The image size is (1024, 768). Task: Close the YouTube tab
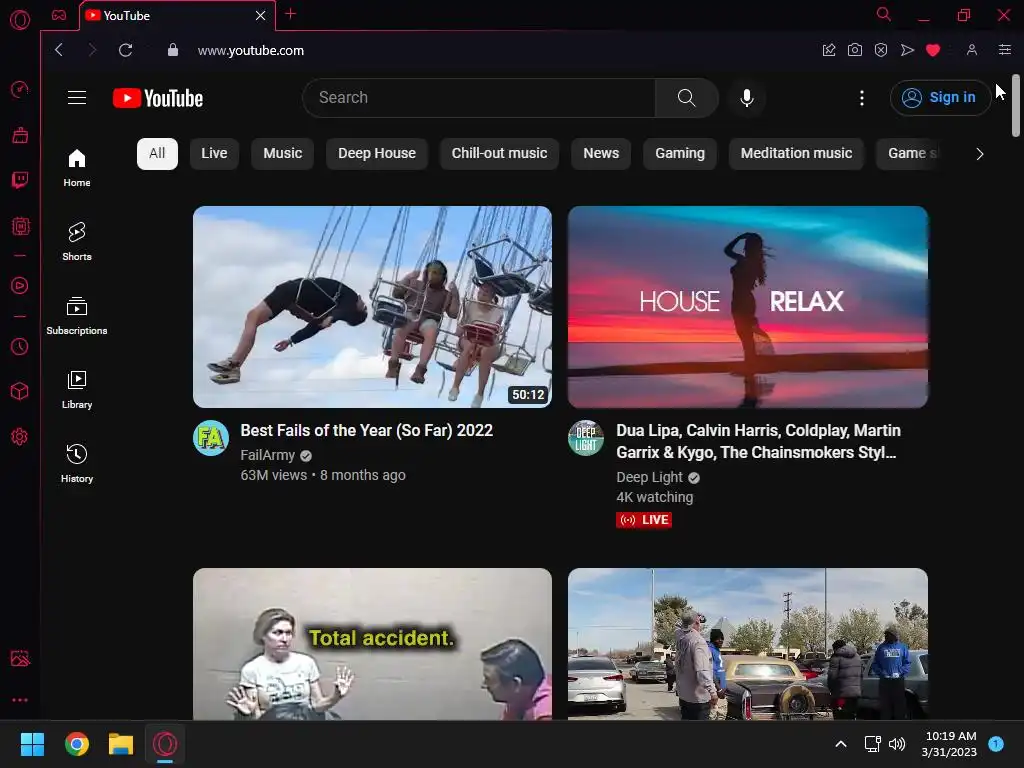pyautogui.click(x=261, y=15)
